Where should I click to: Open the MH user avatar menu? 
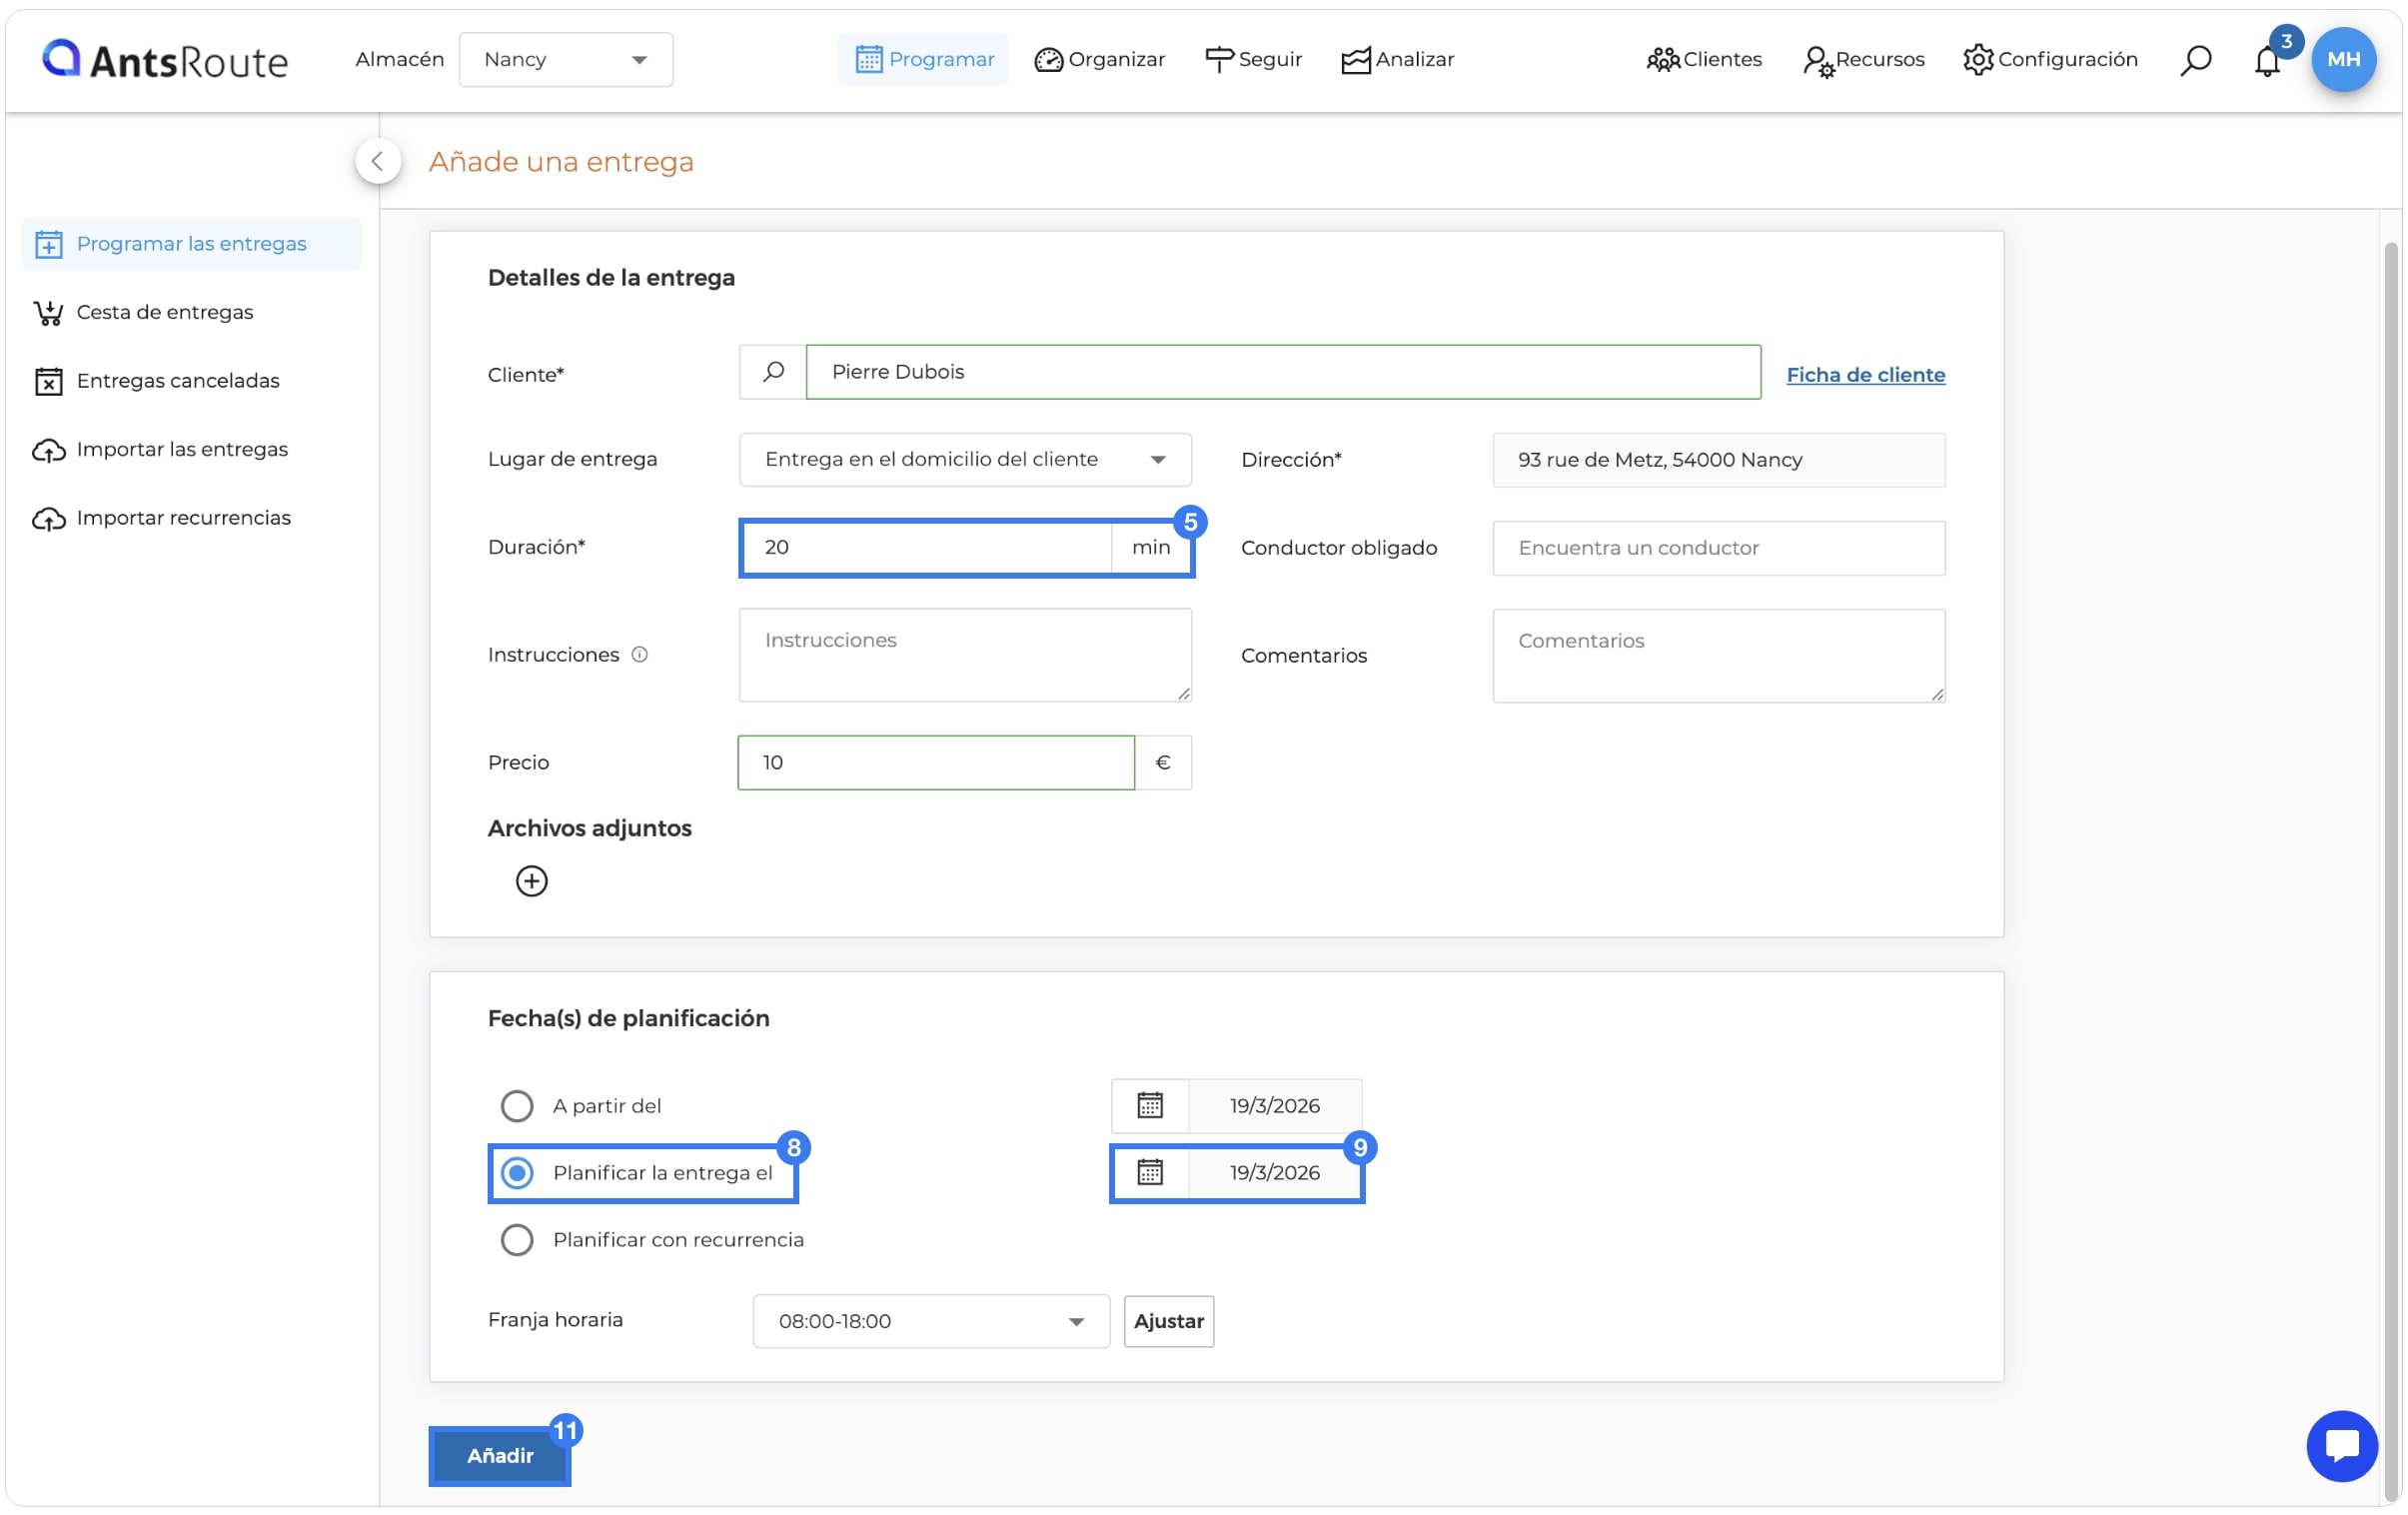coord(2343,59)
